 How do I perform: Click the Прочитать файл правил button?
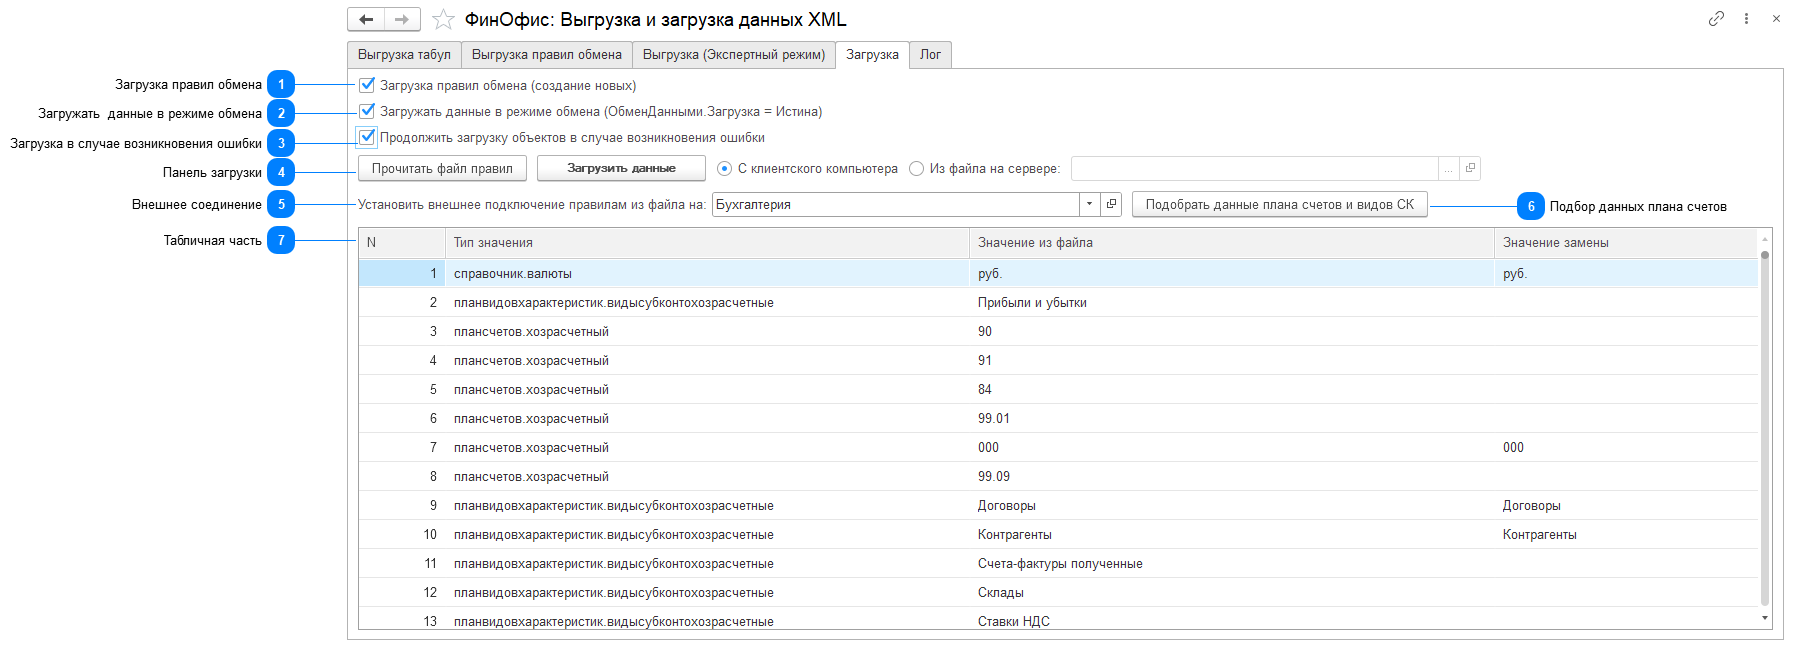[x=442, y=169]
